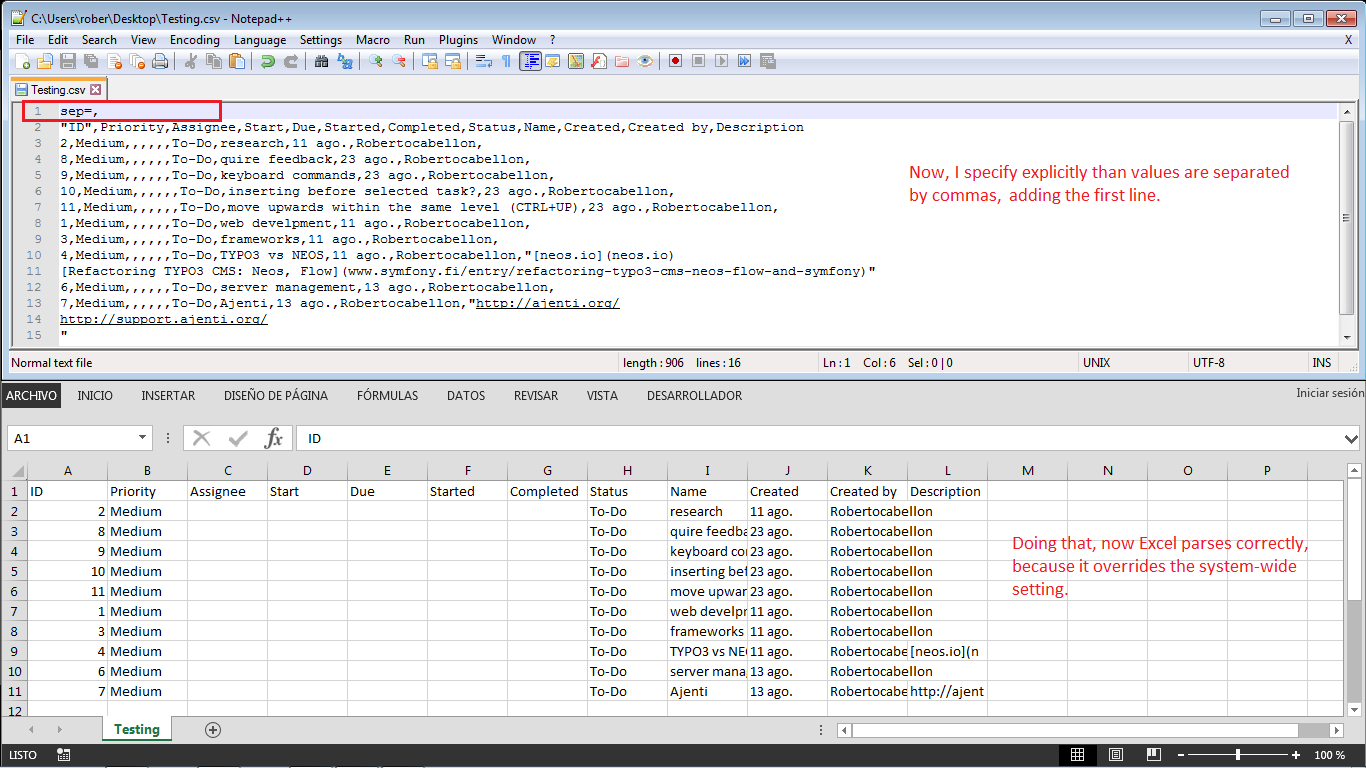Image resolution: width=1366 pixels, height=768 pixels.
Task: Click the Find and Replace icon
Action: point(345,61)
